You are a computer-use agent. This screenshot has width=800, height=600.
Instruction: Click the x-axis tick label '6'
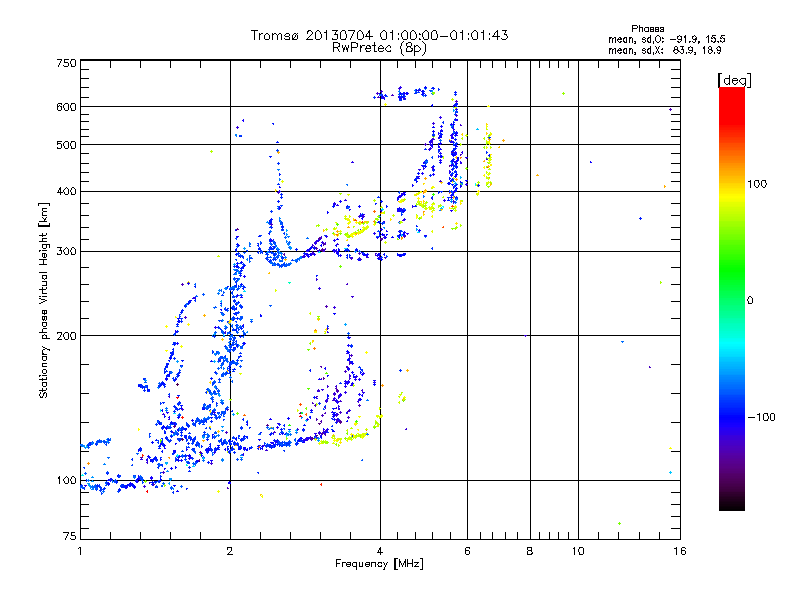pos(467,551)
